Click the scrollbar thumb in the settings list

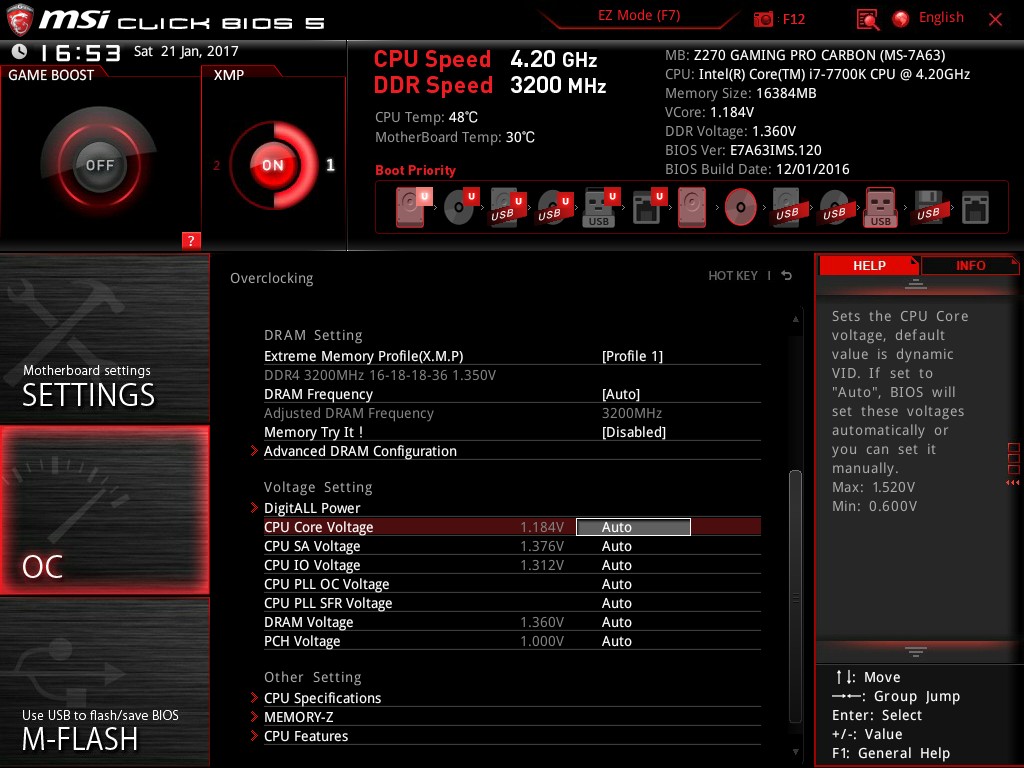795,596
